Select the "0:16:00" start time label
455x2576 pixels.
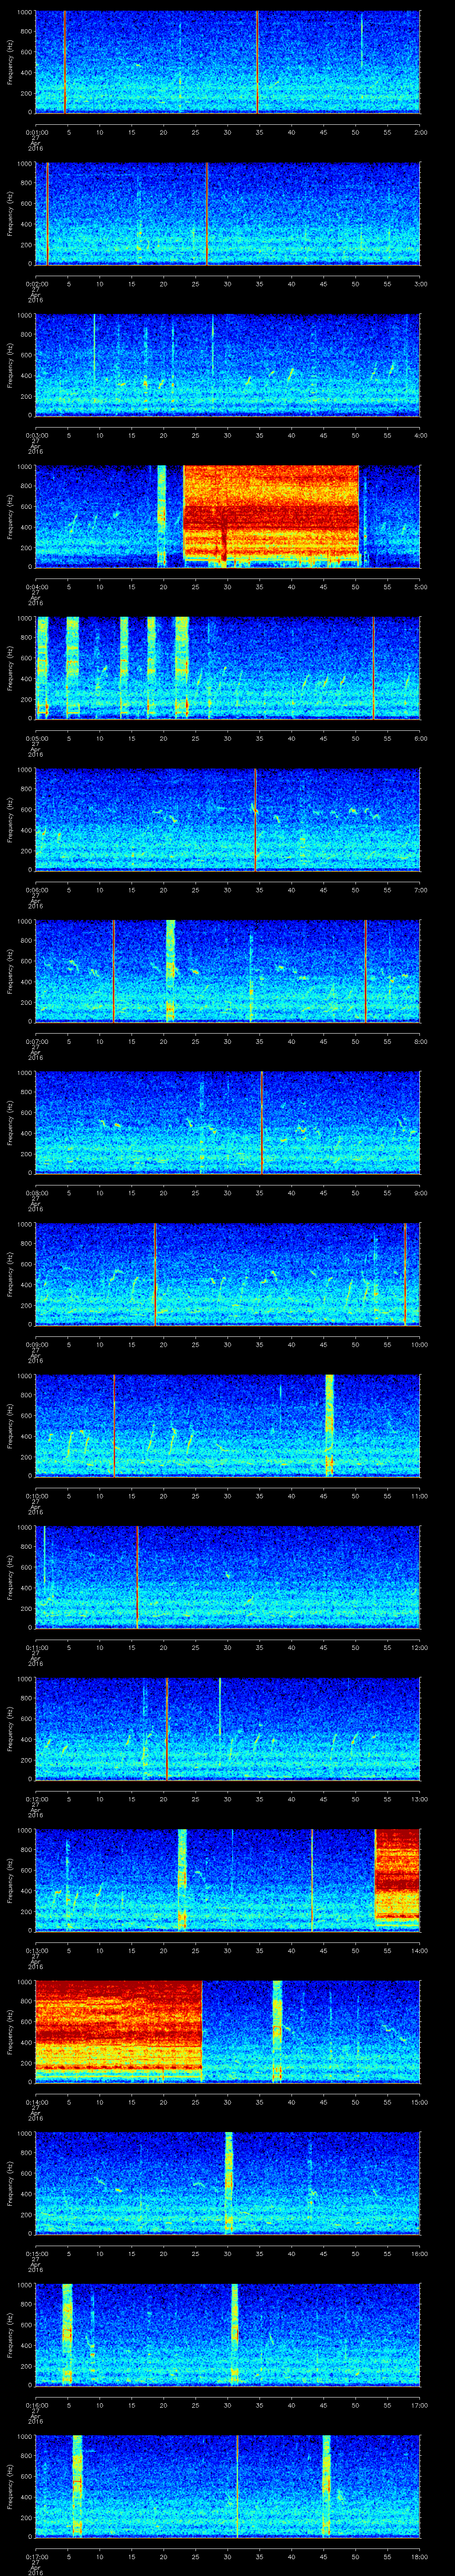coord(36,2405)
